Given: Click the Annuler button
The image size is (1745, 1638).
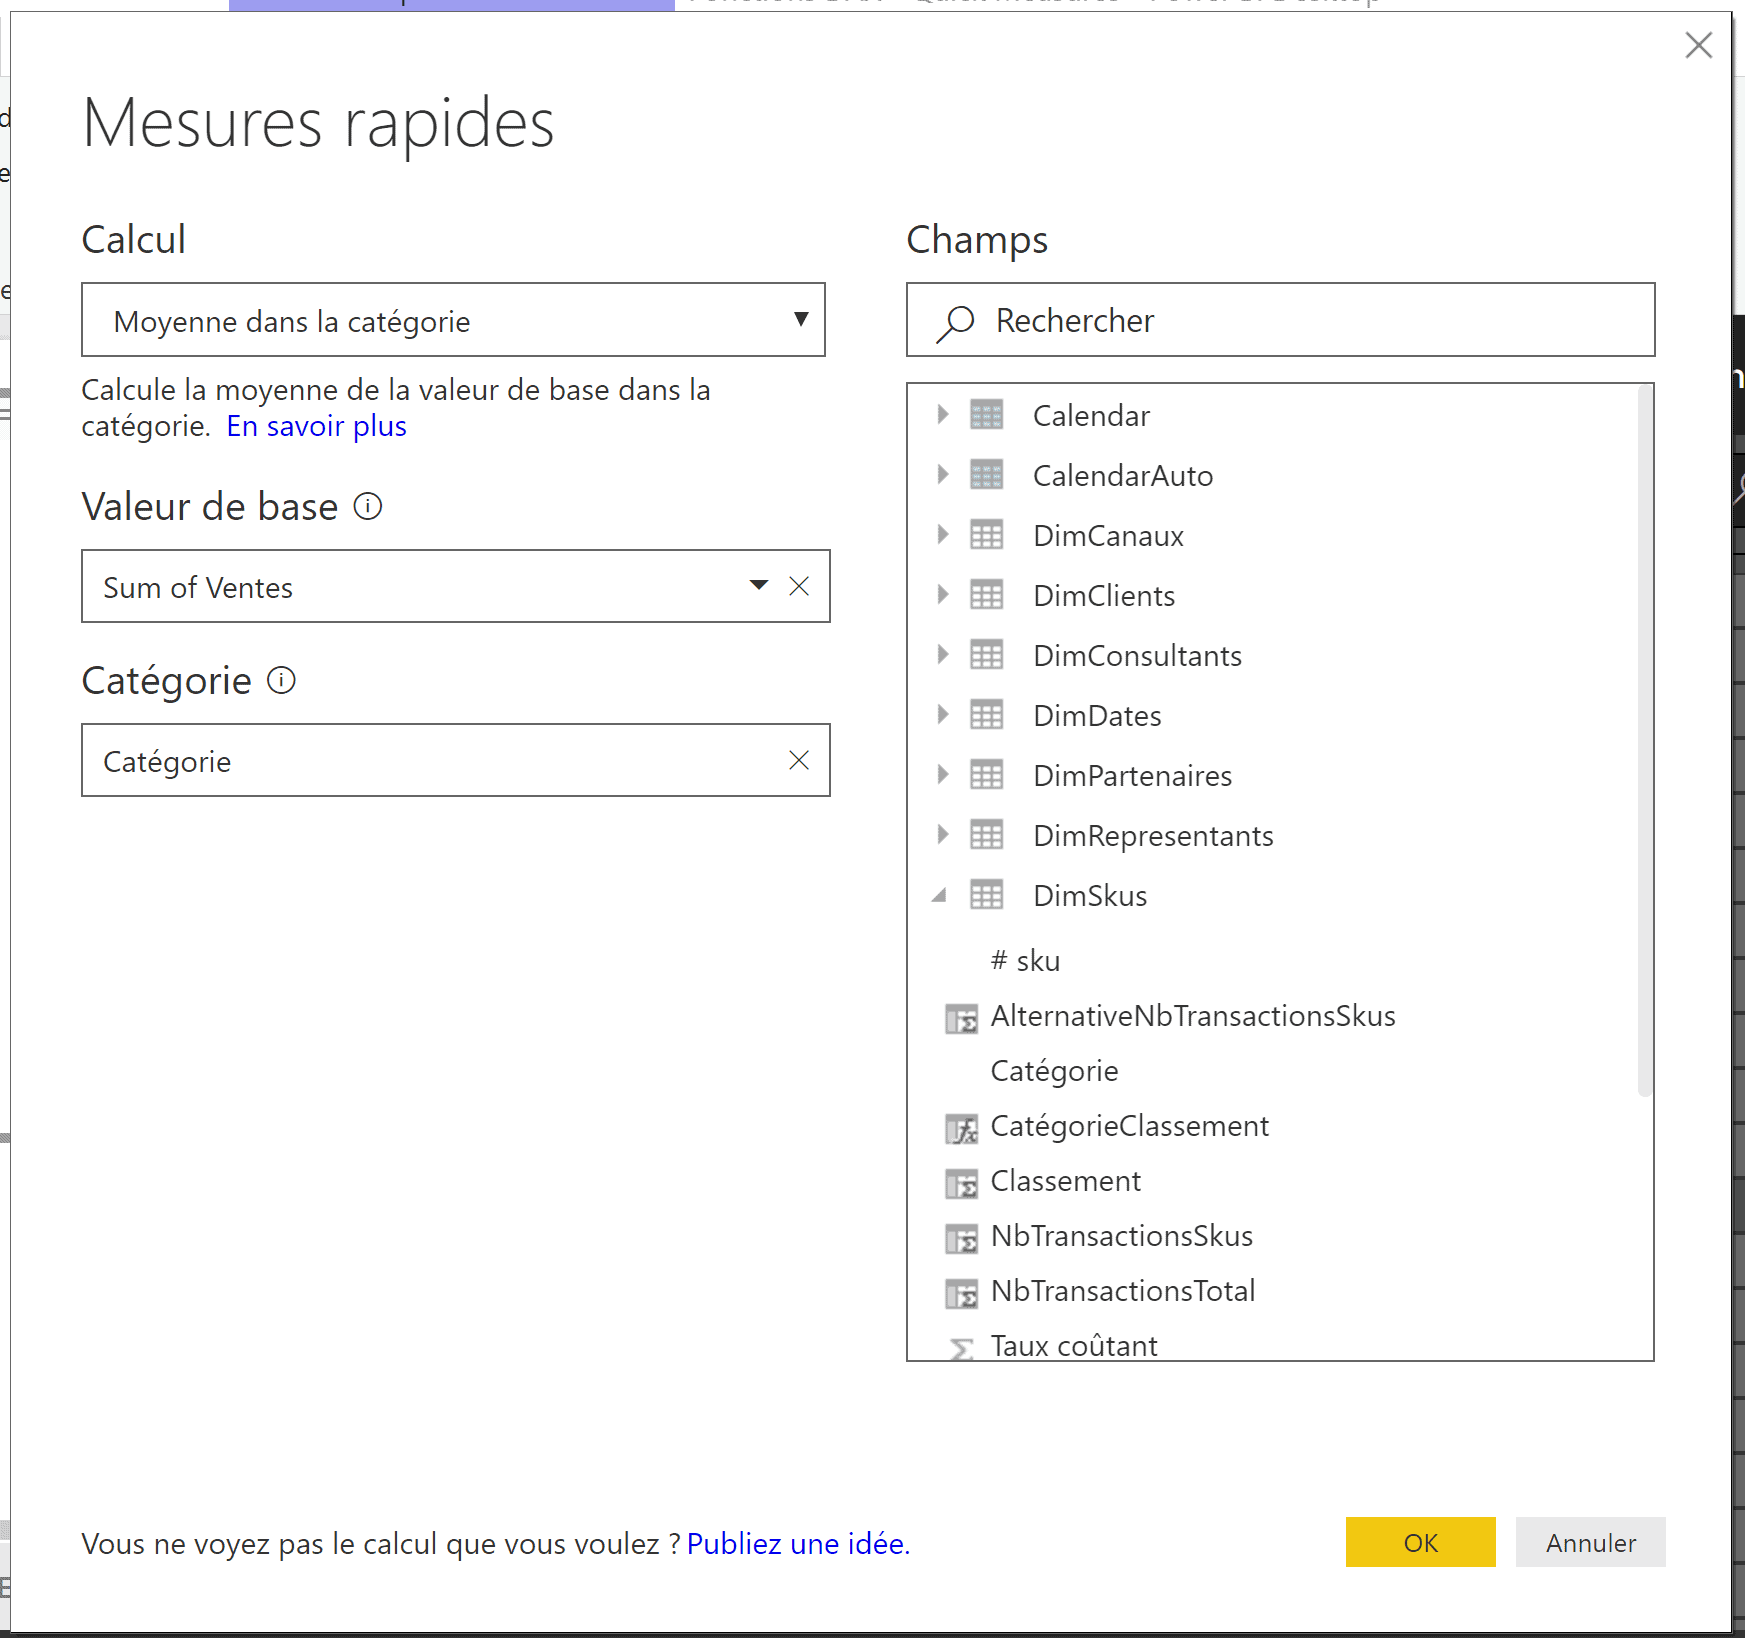Looking at the screenshot, I should 1590,1543.
